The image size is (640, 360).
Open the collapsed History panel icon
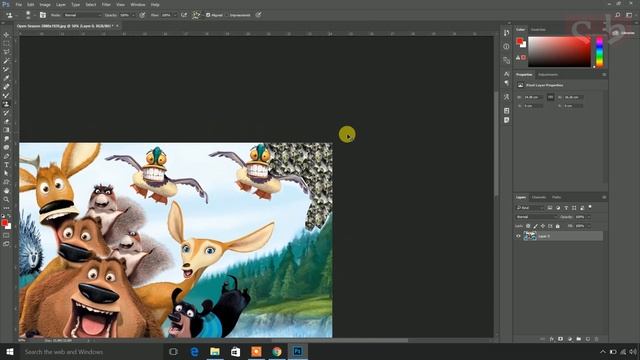[507, 33]
